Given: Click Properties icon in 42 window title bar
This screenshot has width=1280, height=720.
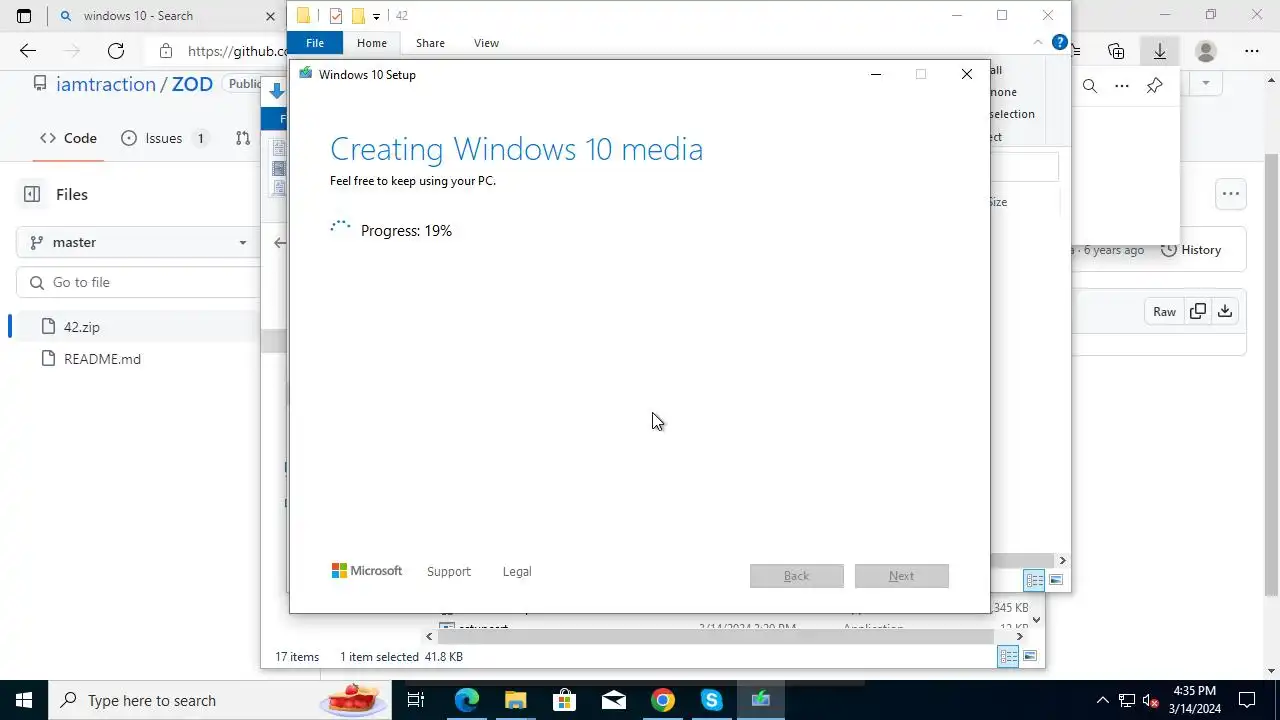Looking at the screenshot, I should [x=336, y=16].
